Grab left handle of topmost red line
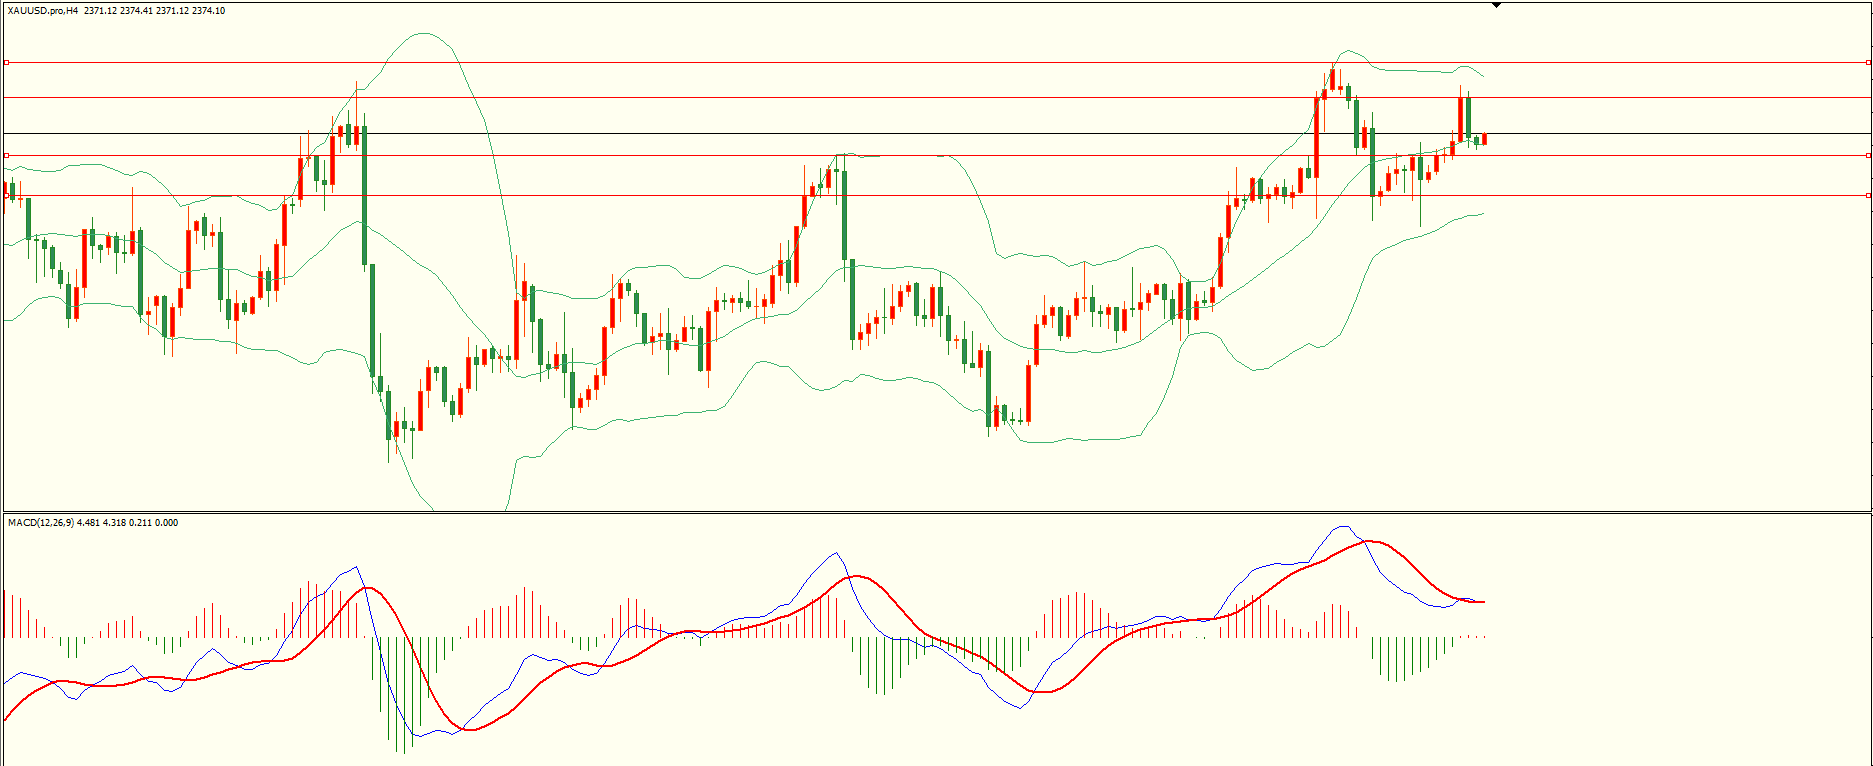Viewport: 1873px width, 766px height. pos(6,62)
